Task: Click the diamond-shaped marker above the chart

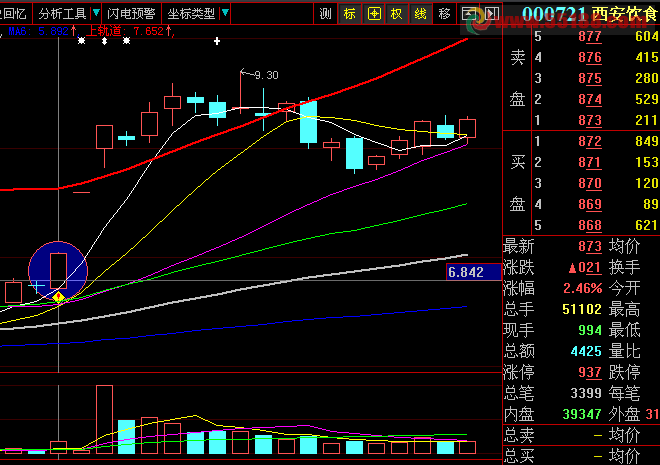Action: 104,41
